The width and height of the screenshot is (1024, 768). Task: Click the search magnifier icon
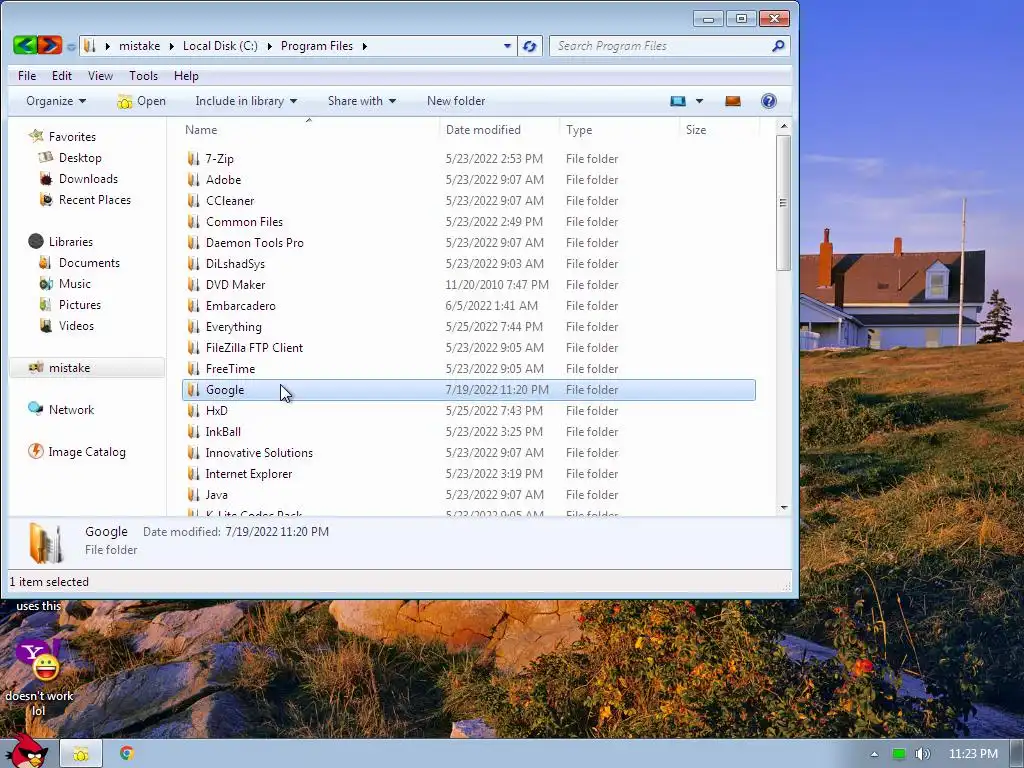[x=778, y=46]
